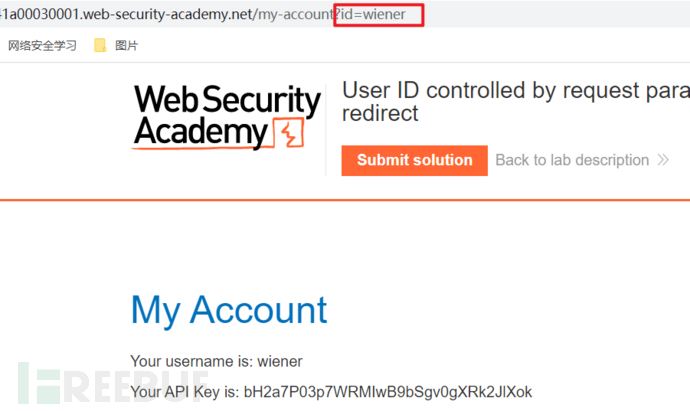This screenshot has height=411, width=690.
Task: Click the word 'redirect' in the lab title
Action: [x=380, y=113]
